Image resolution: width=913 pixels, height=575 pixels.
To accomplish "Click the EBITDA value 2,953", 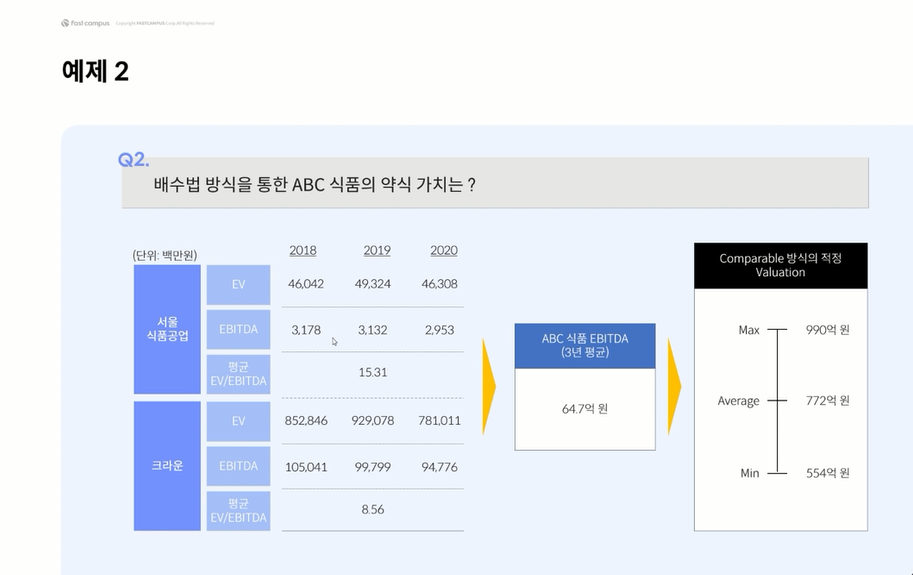I will (x=440, y=330).
